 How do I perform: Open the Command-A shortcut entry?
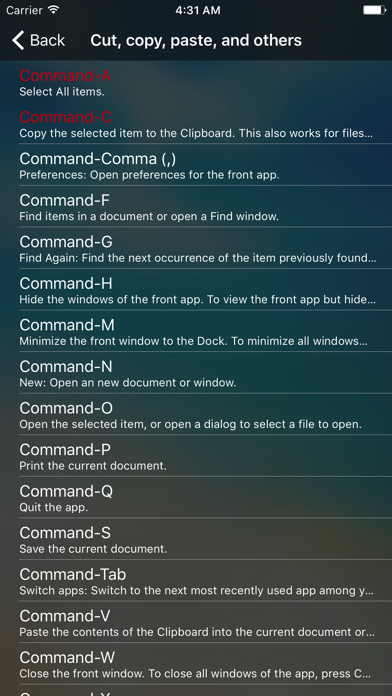[x=196, y=82]
